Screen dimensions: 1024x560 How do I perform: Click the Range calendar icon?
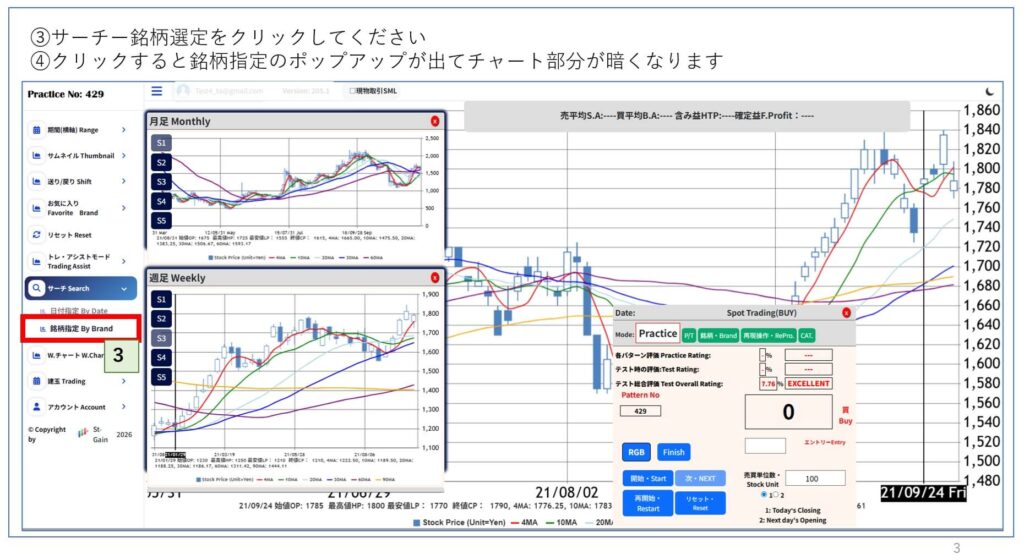[37, 129]
